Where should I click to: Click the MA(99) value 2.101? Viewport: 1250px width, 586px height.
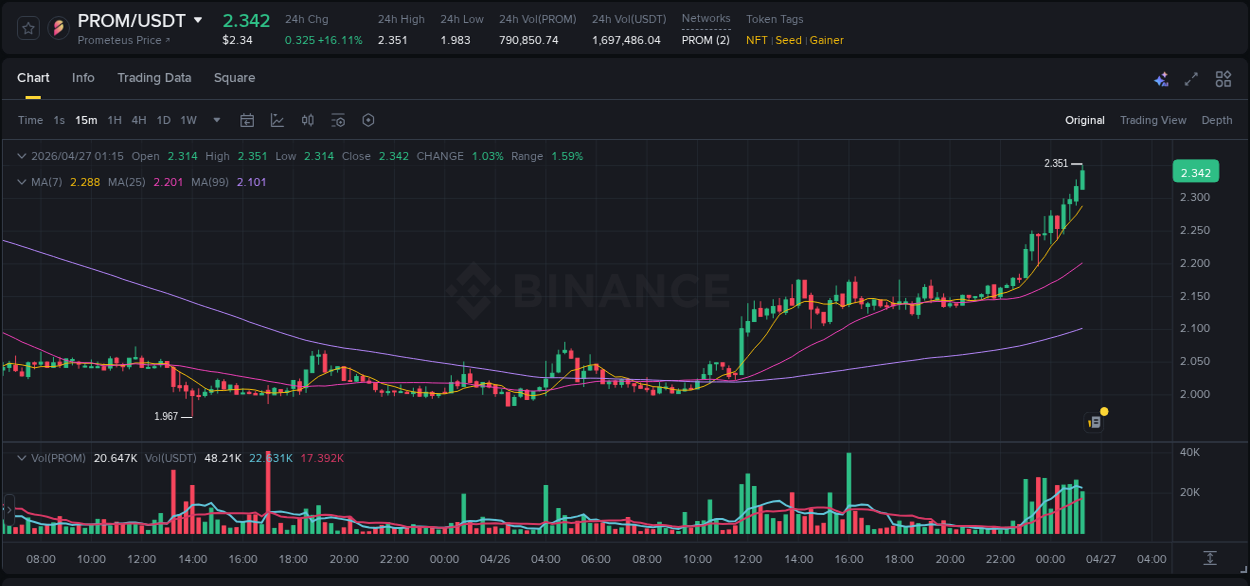(252, 182)
